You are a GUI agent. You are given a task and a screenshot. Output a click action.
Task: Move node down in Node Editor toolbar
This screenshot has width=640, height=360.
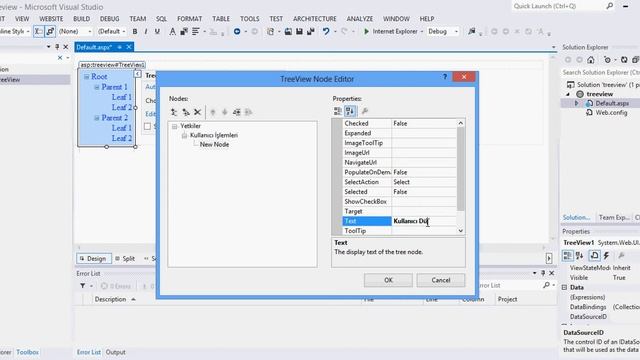(x=224, y=112)
